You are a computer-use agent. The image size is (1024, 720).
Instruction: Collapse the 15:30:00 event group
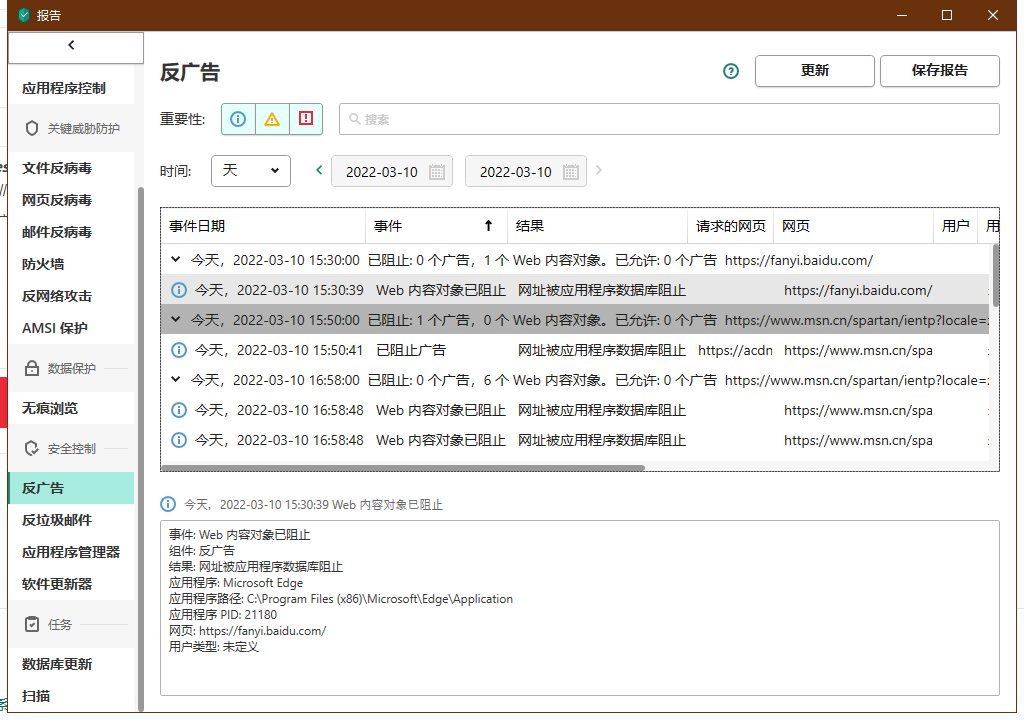[x=176, y=260]
